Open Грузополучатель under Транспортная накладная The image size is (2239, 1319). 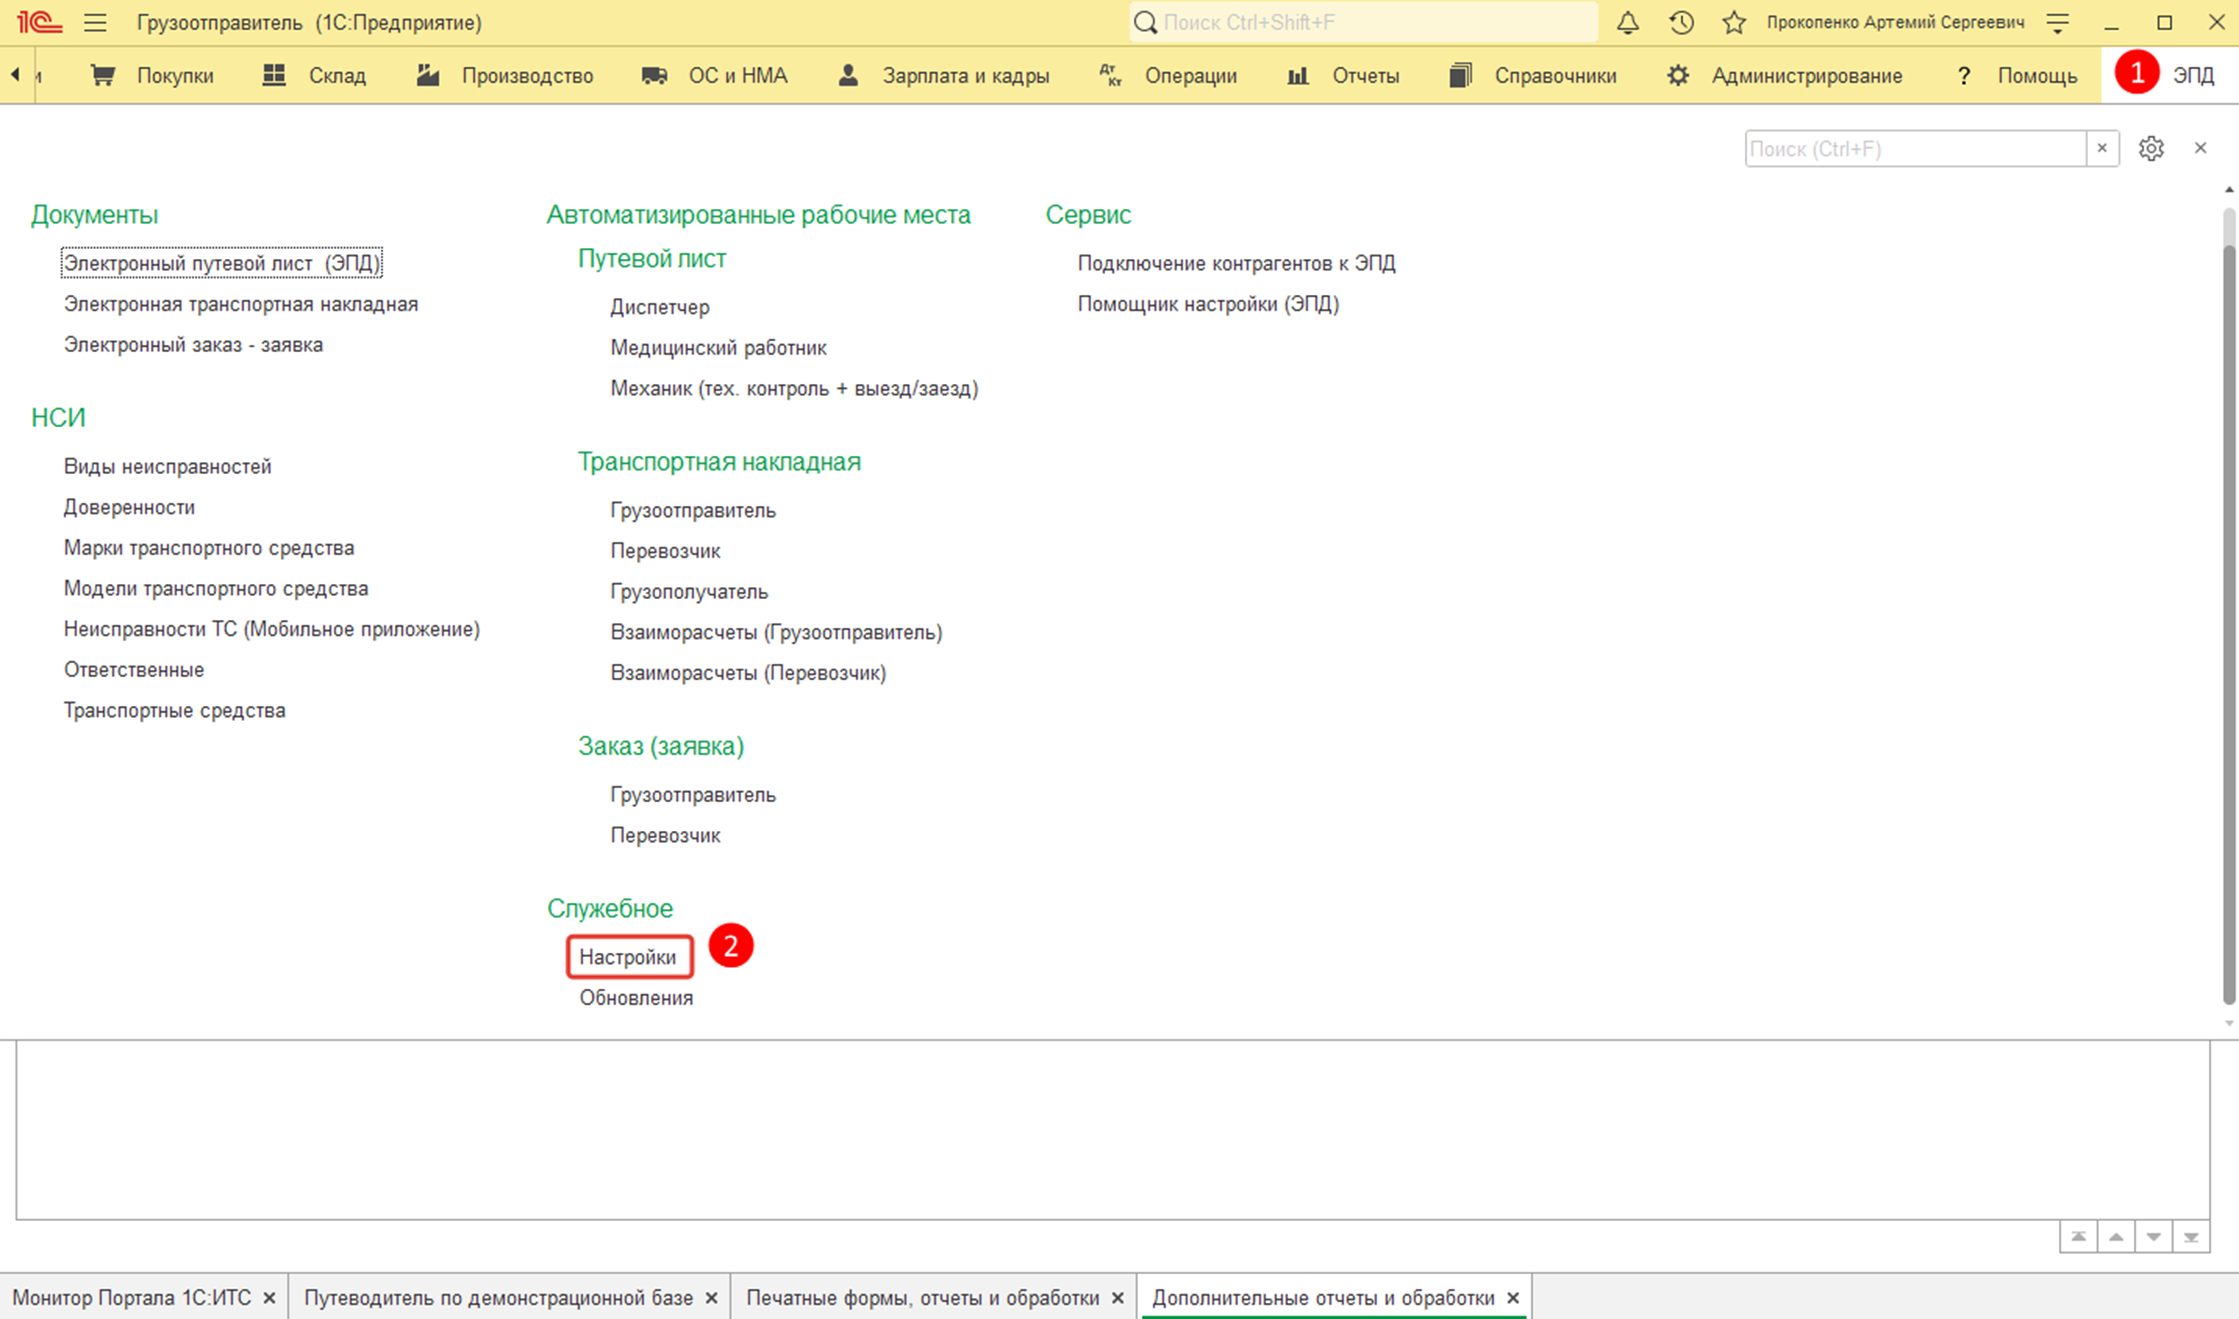pyautogui.click(x=689, y=591)
